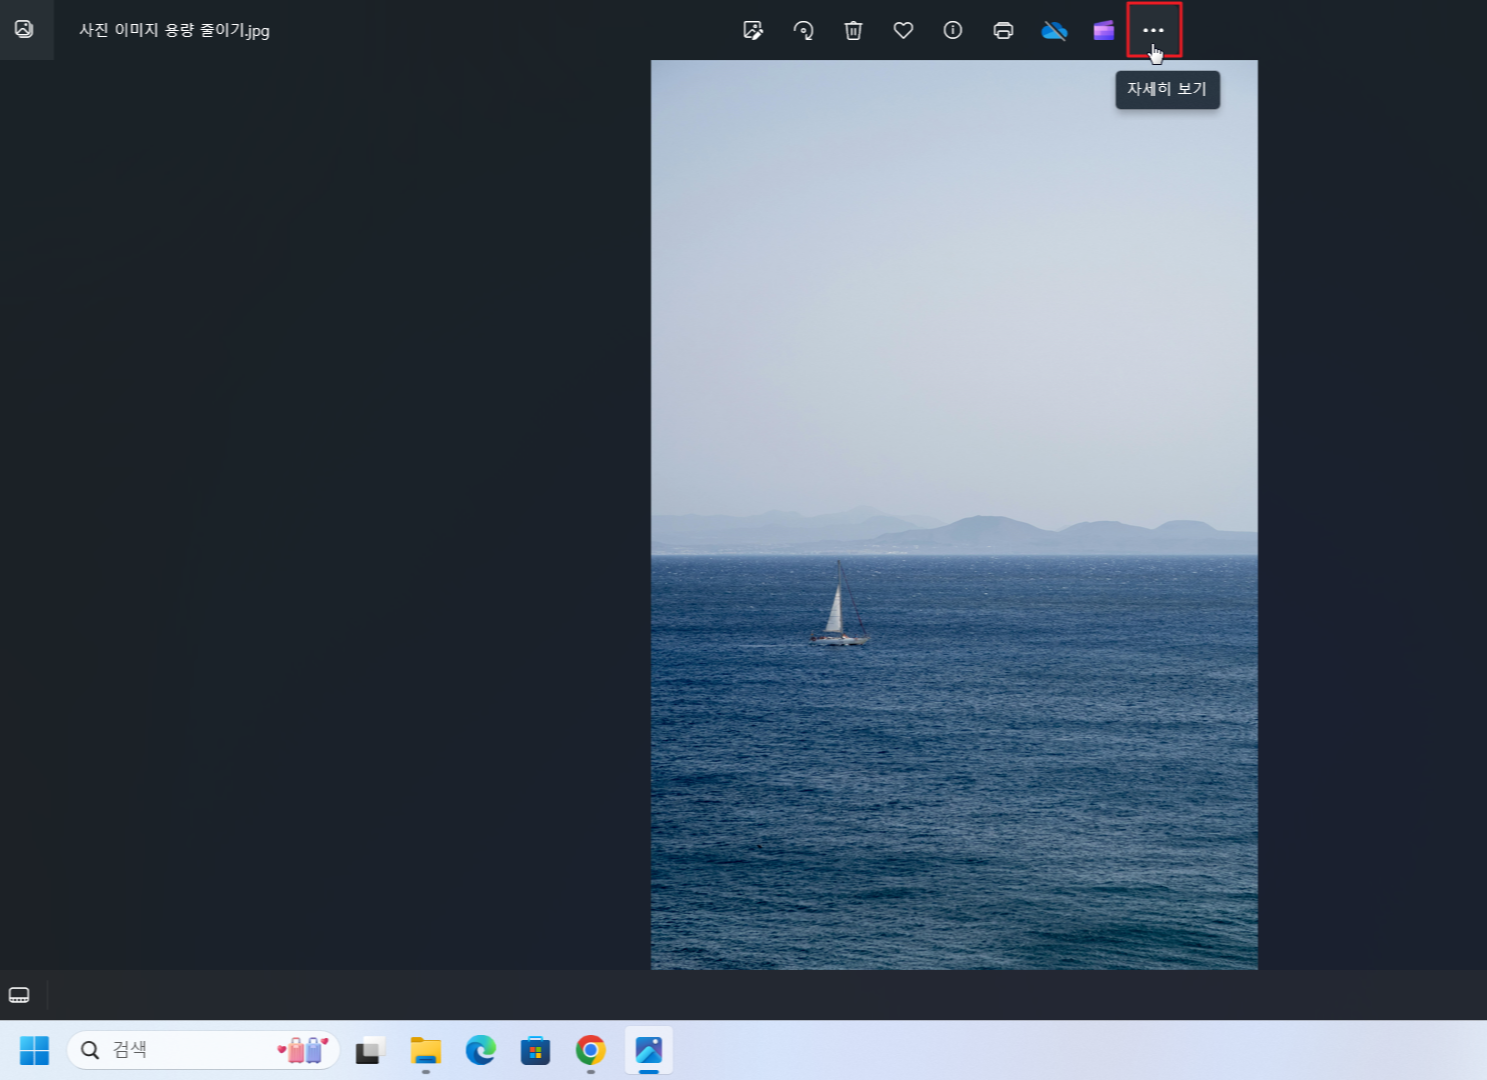Screen dimensions: 1487x1080
Task: Select the Photos app taskbar icon
Action: (649, 1050)
